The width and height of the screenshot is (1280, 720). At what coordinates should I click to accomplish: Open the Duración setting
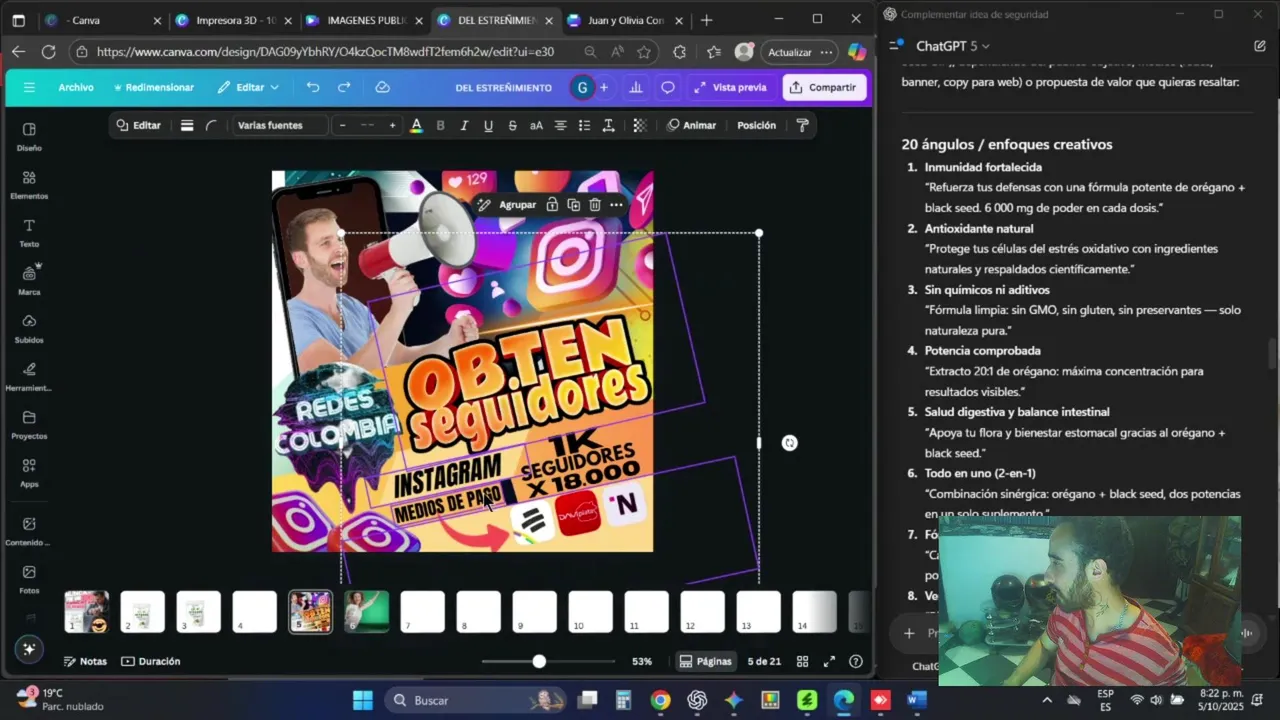coord(151,662)
